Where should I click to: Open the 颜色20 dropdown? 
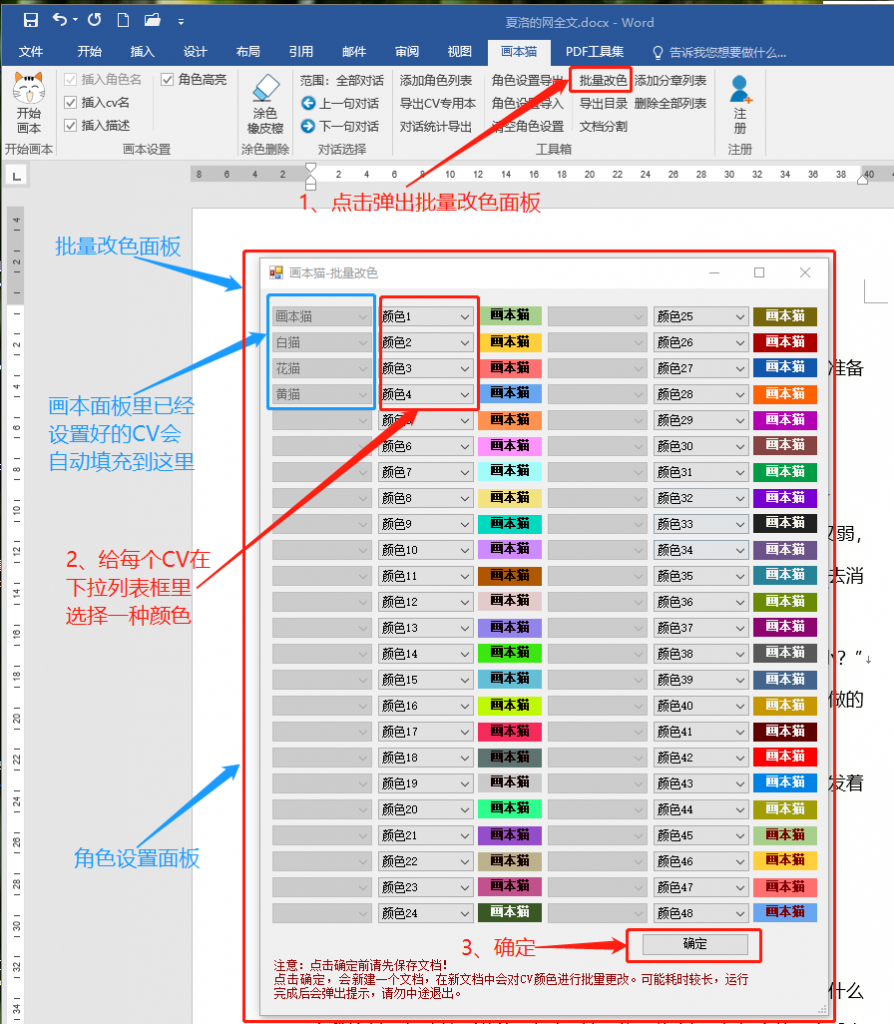coord(426,809)
